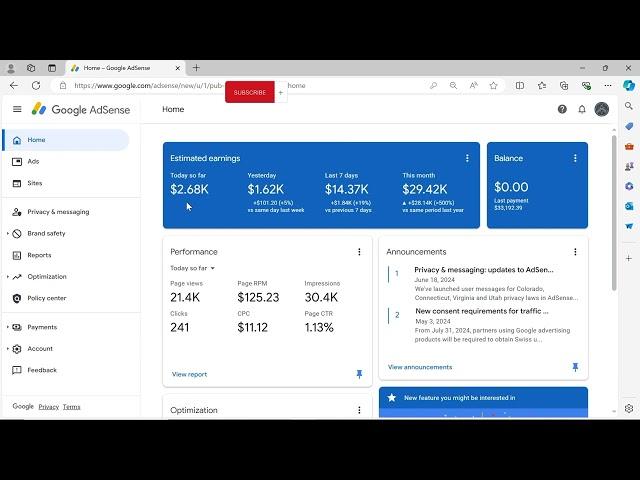640x480 pixels.
Task: Open the Today so far dropdown
Action: tap(193, 268)
